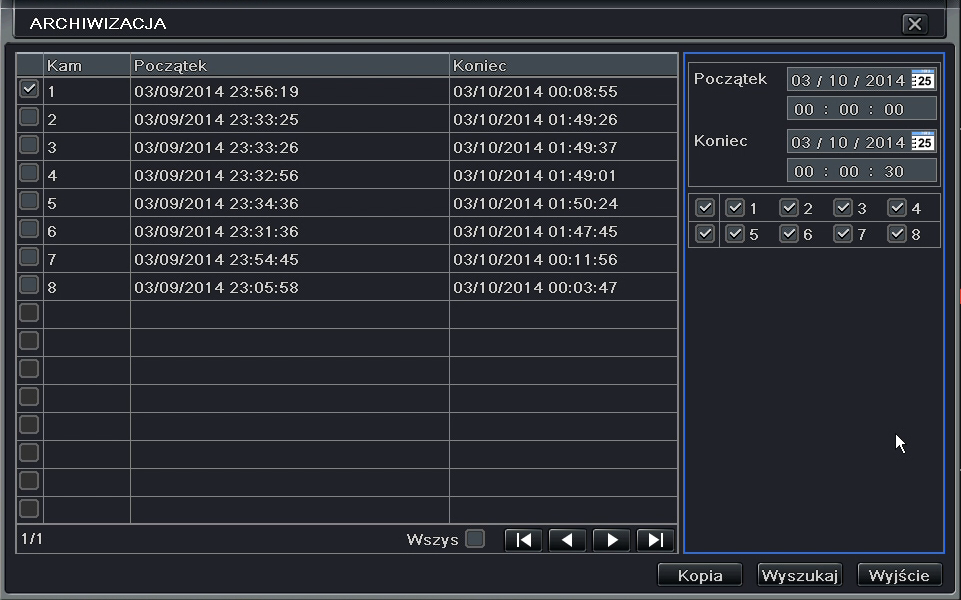The height and width of the screenshot is (600, 961).
Task: Toggle channel 7 filter checkbox
Action: [x=843, y=234]
